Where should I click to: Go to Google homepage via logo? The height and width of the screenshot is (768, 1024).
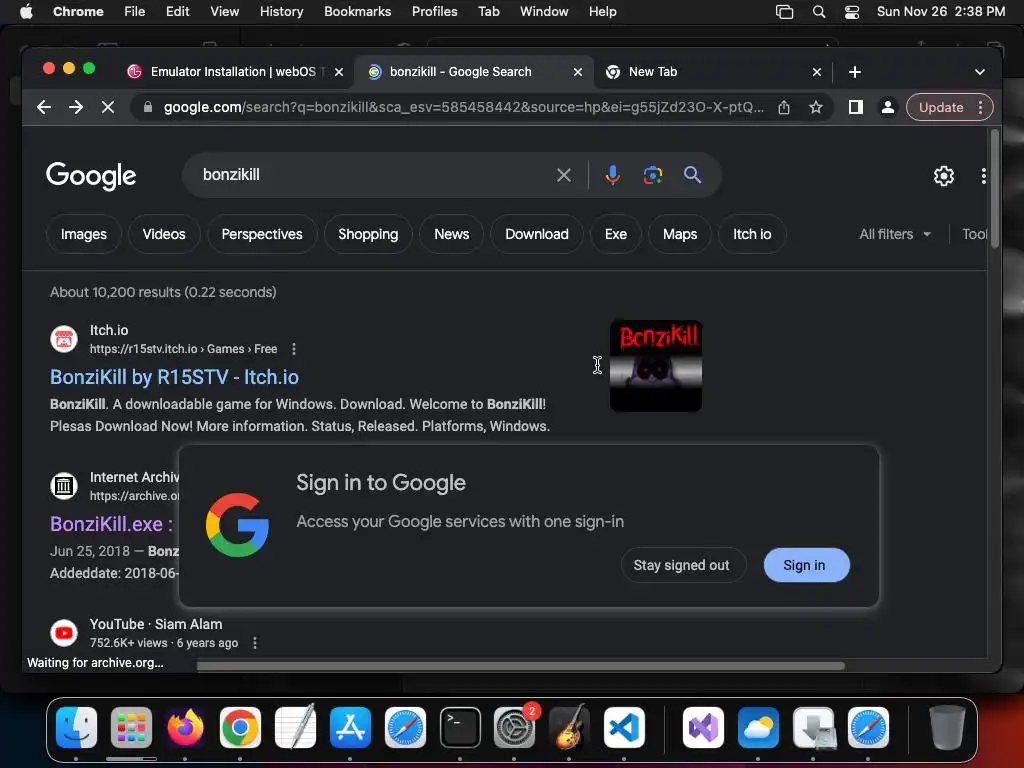tap(91, 175)
